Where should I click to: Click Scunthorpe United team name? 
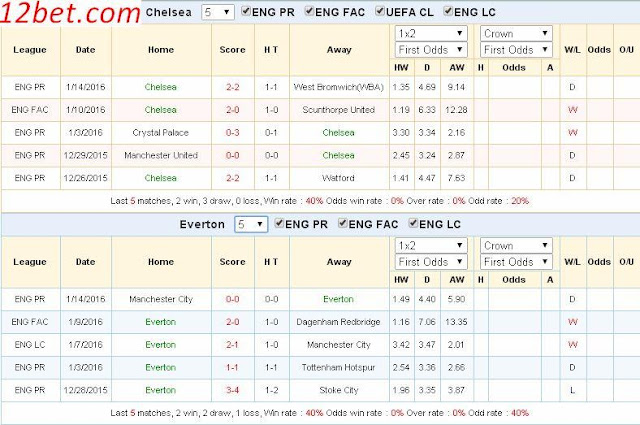pos(339,110)
